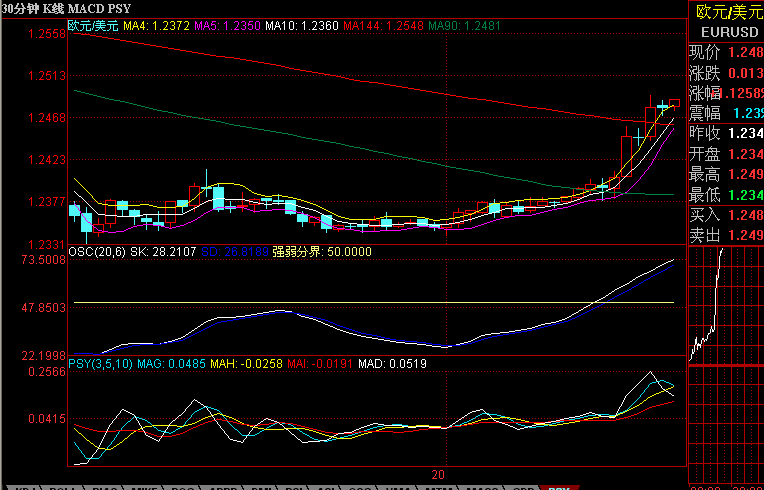Click the 1.2558 price axis label
Screen dimensions: 764x490
click(47, 34)
